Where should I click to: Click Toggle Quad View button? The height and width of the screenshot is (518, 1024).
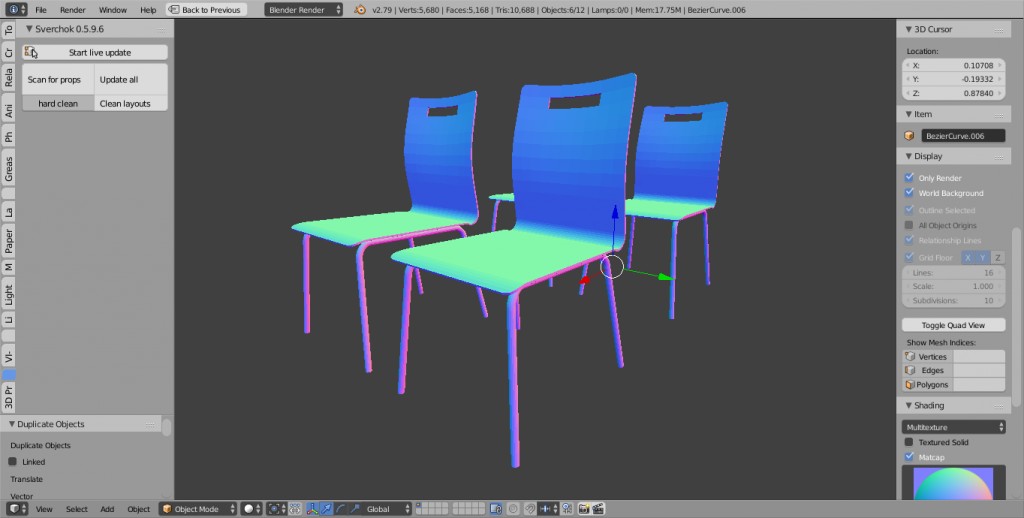tap(953, 325)
